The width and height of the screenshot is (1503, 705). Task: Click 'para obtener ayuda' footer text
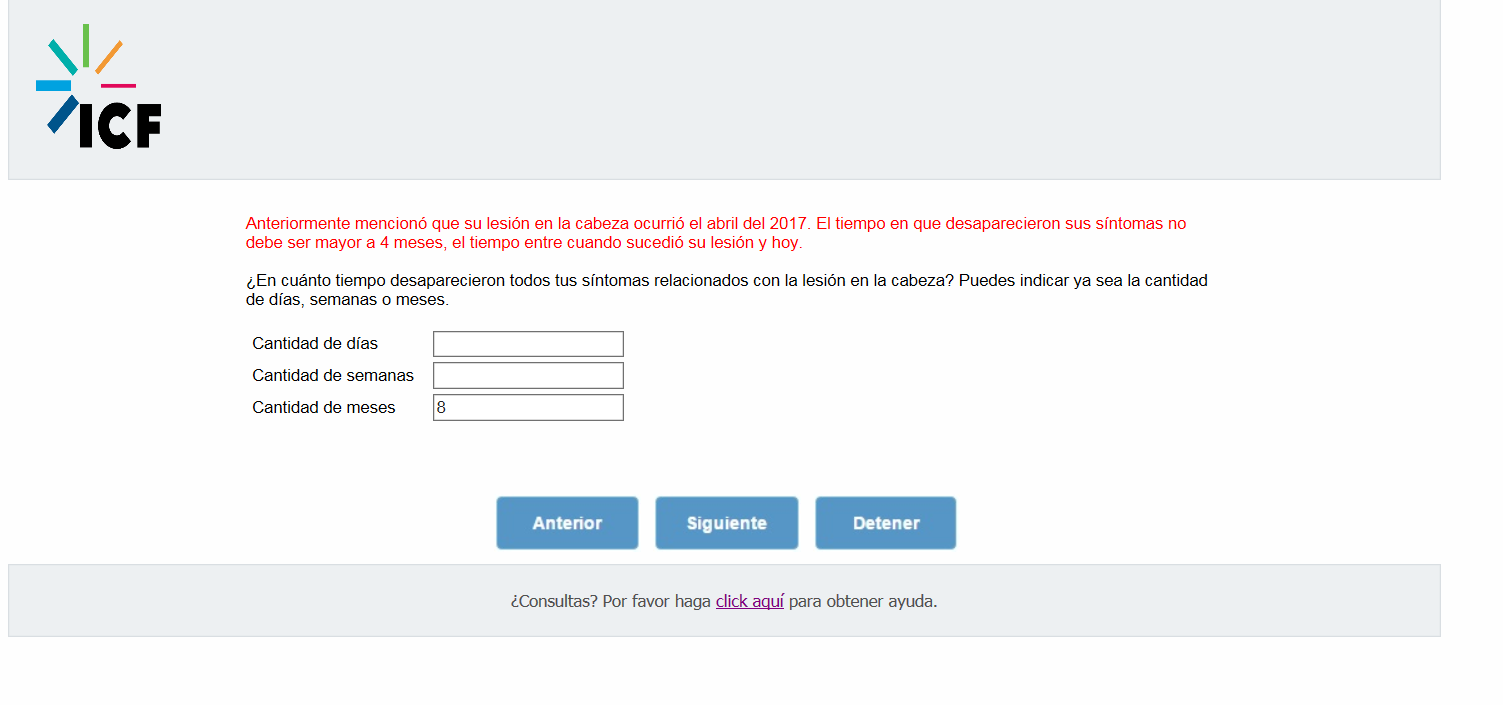click(x=863, y=601)
